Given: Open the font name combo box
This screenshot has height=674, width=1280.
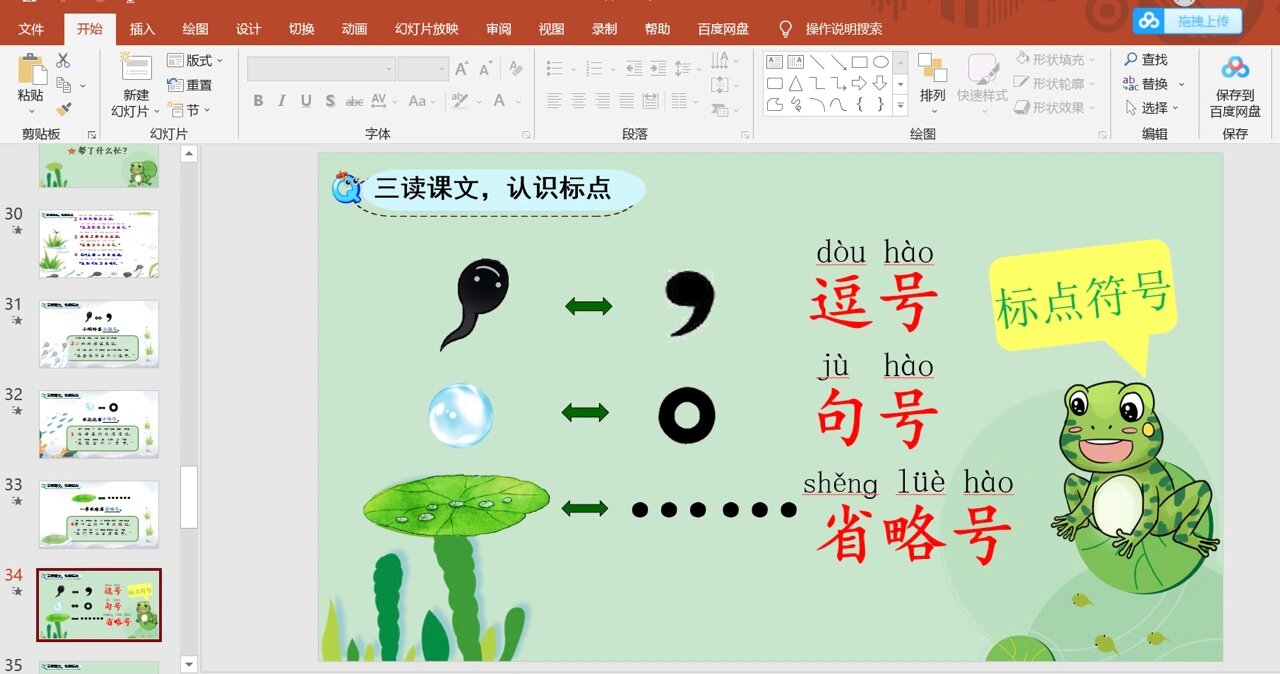Looking at the screenshot, I should click(321, 69).
